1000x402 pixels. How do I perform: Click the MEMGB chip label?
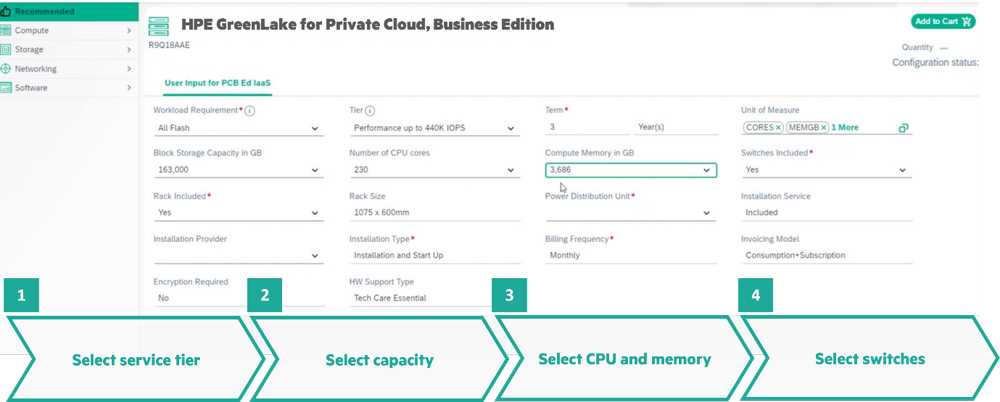(804, 128)
